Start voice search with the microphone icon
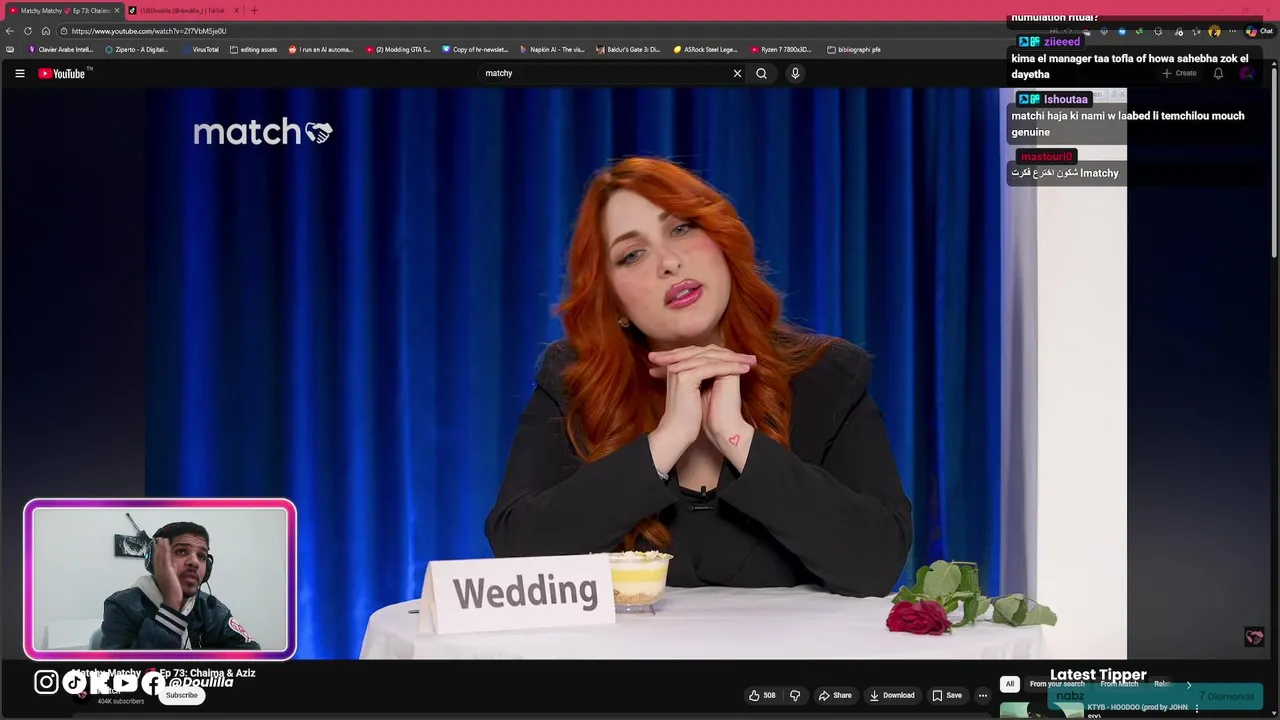1280x720 pixels. 795,73
